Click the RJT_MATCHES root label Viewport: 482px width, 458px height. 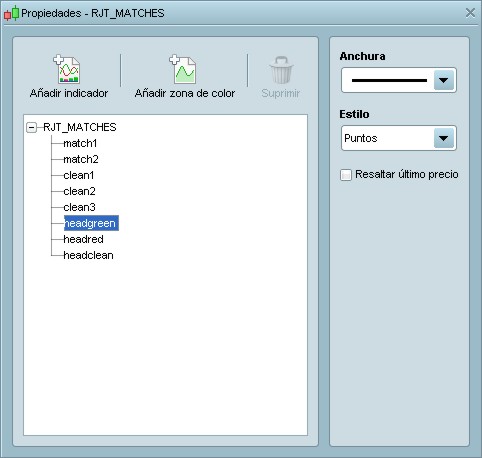point(80,127)
